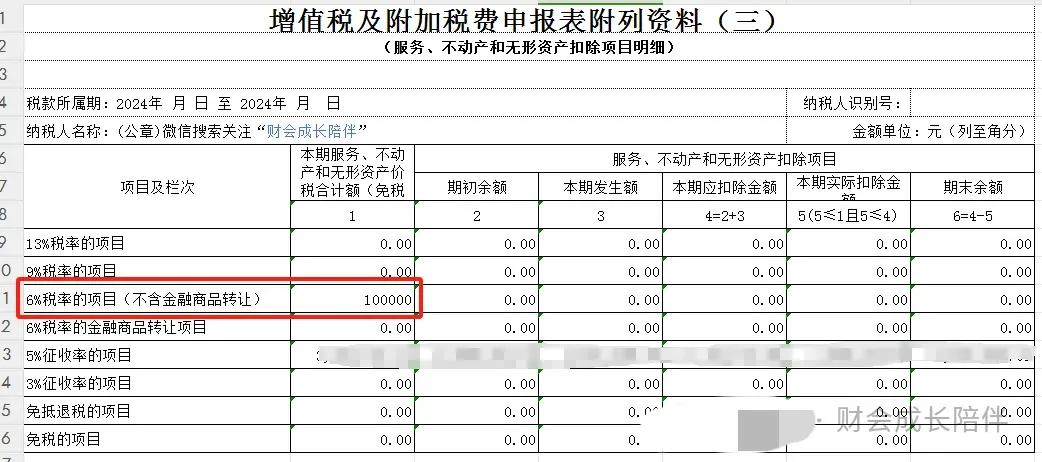
Task: Click 本期发生额 value in 6%税率的金融商品转让项目 row
Action: (x=600, y=327)
